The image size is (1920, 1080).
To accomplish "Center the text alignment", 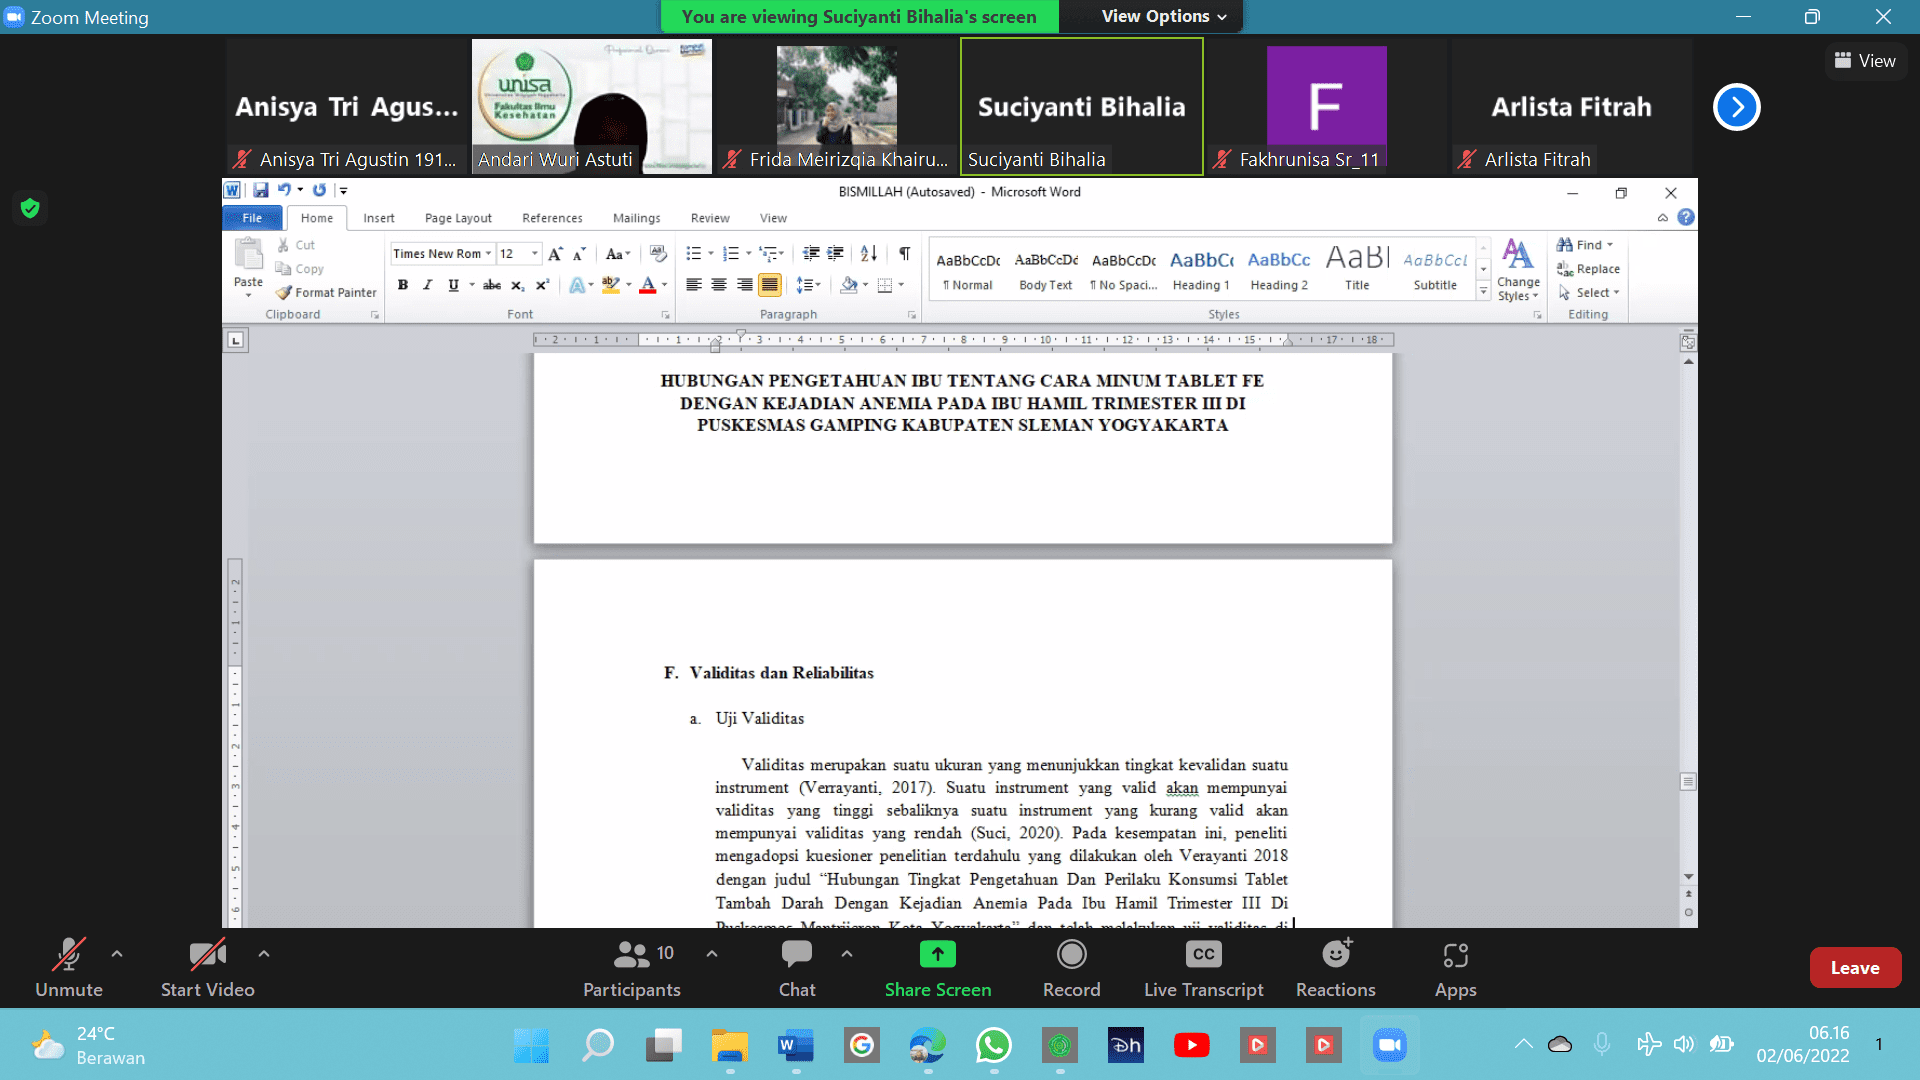I will tap(719, 285).
